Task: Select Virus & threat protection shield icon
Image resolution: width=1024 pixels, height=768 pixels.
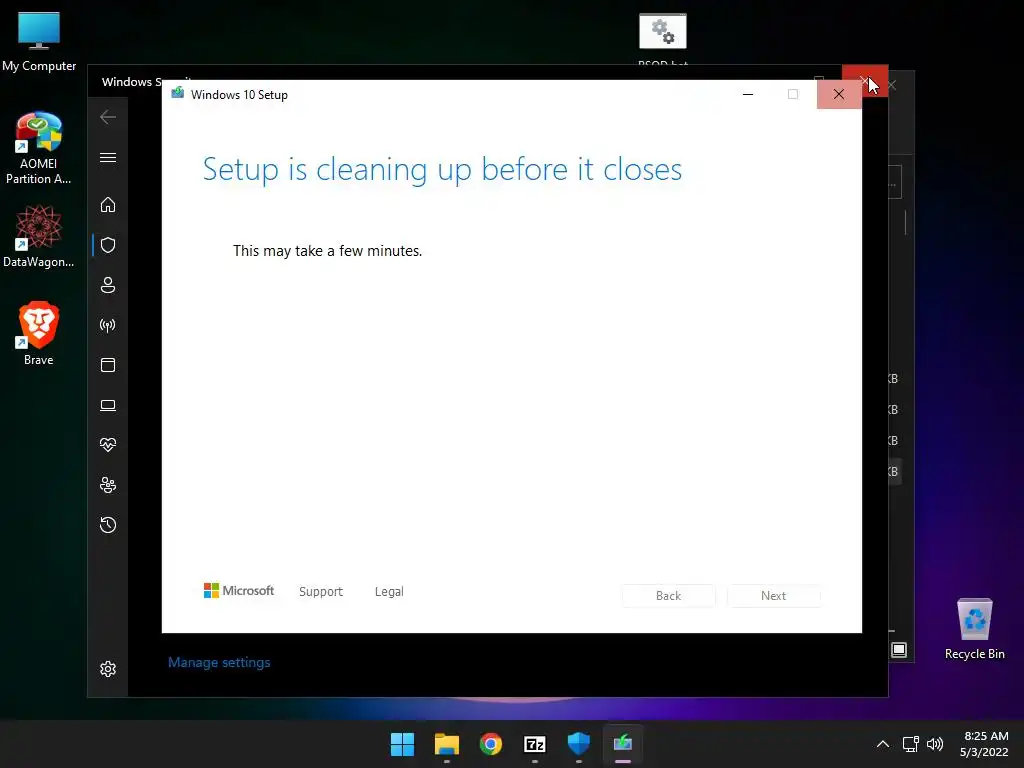Action: pos(108,245)
